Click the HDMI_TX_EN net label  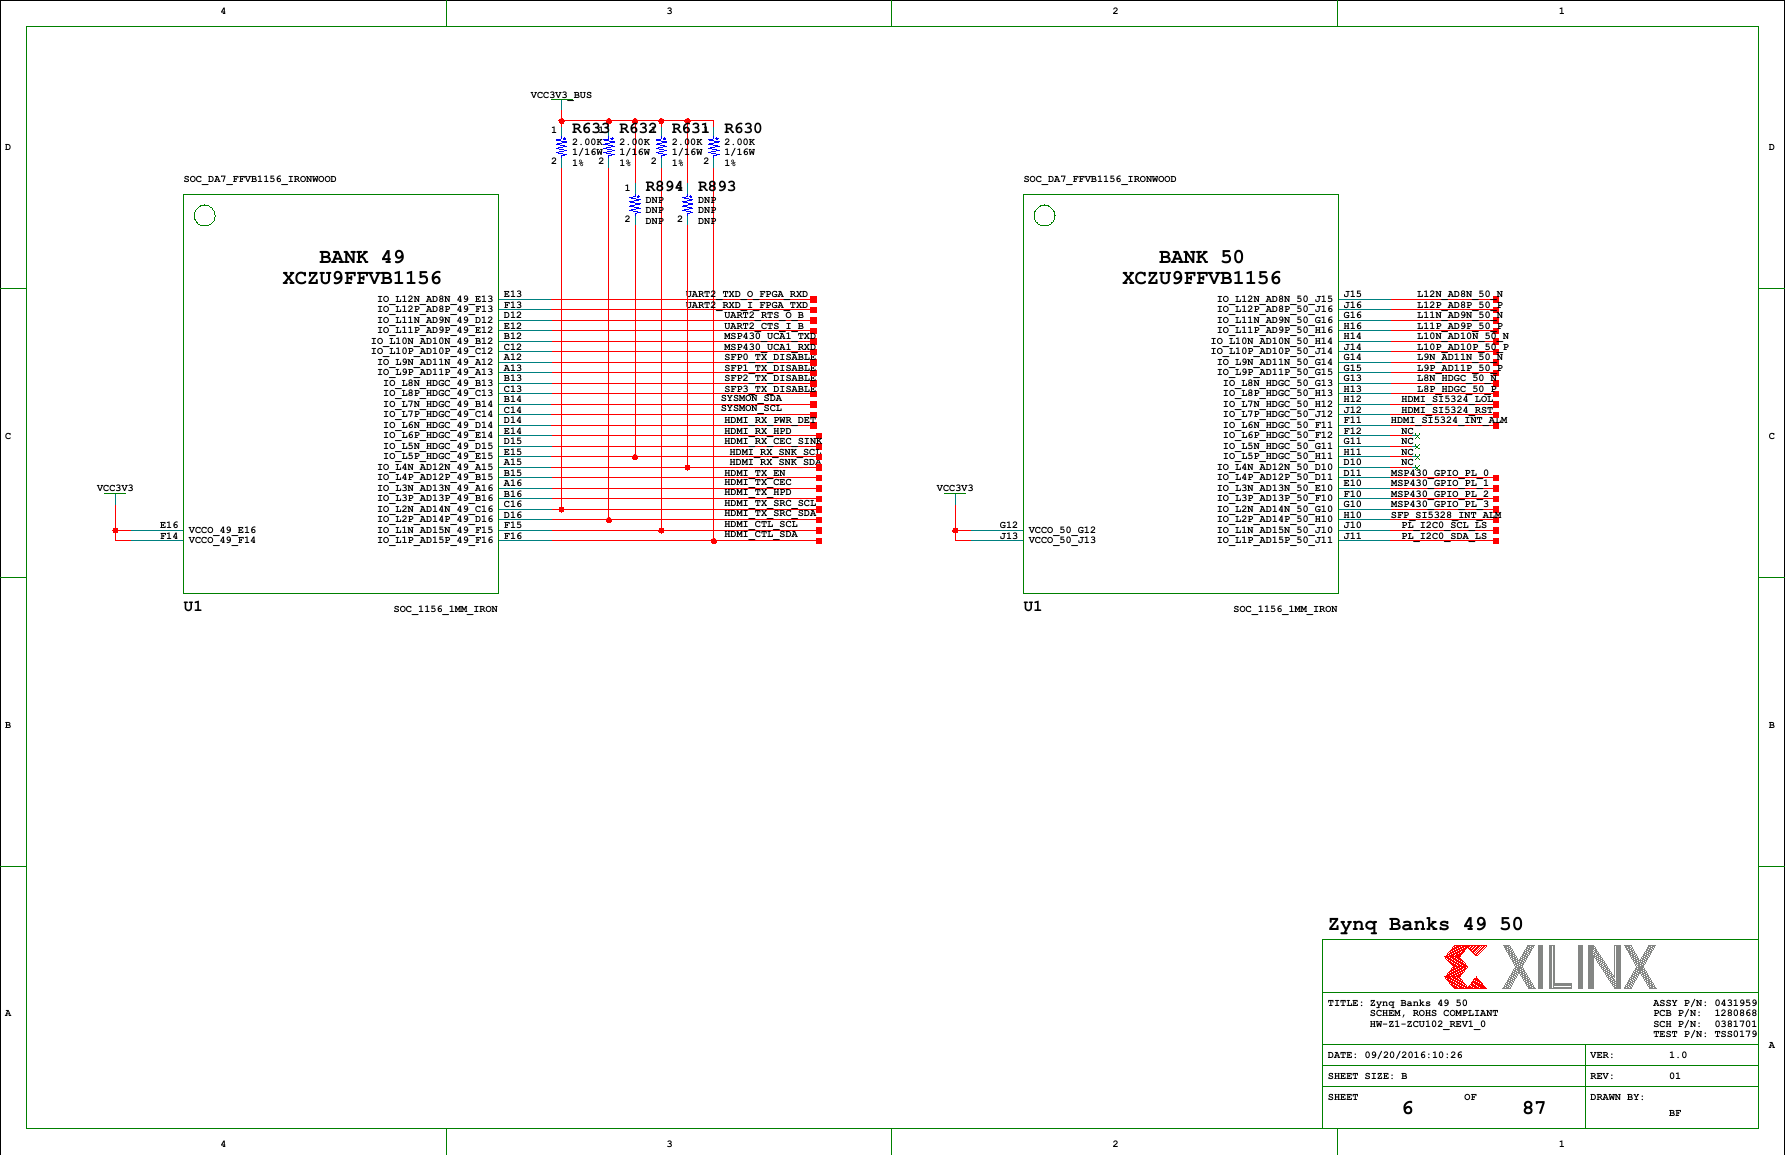click(755, 473)
